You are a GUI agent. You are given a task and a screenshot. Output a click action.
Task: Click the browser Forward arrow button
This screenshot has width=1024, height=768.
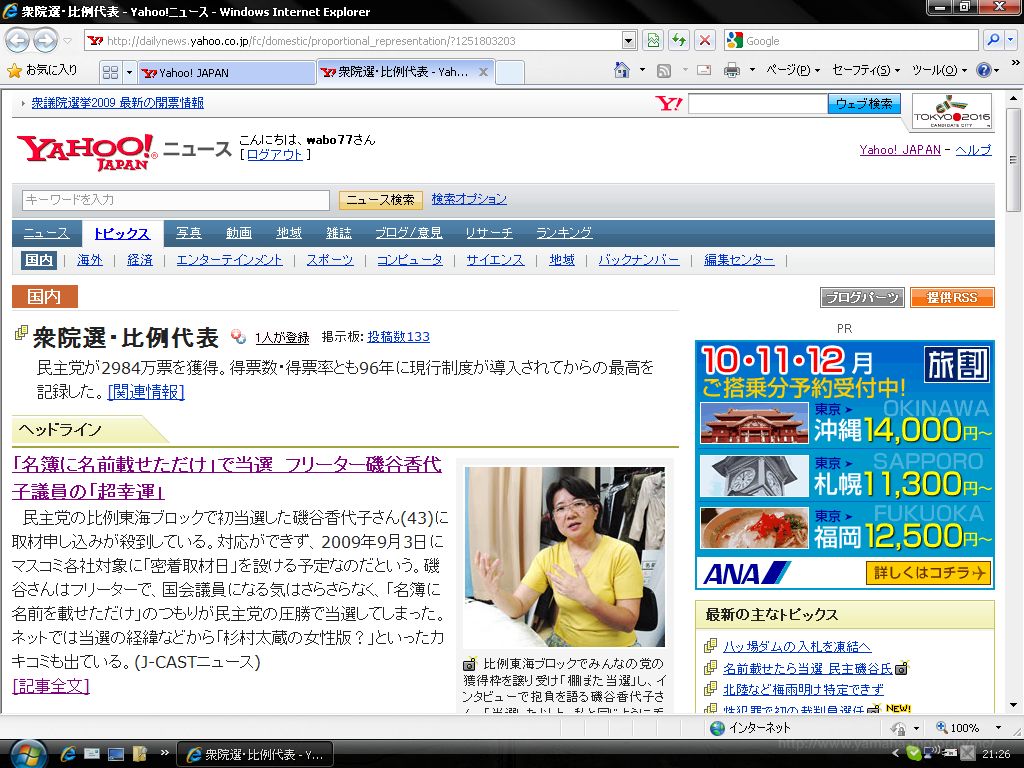tap(44, 40)
